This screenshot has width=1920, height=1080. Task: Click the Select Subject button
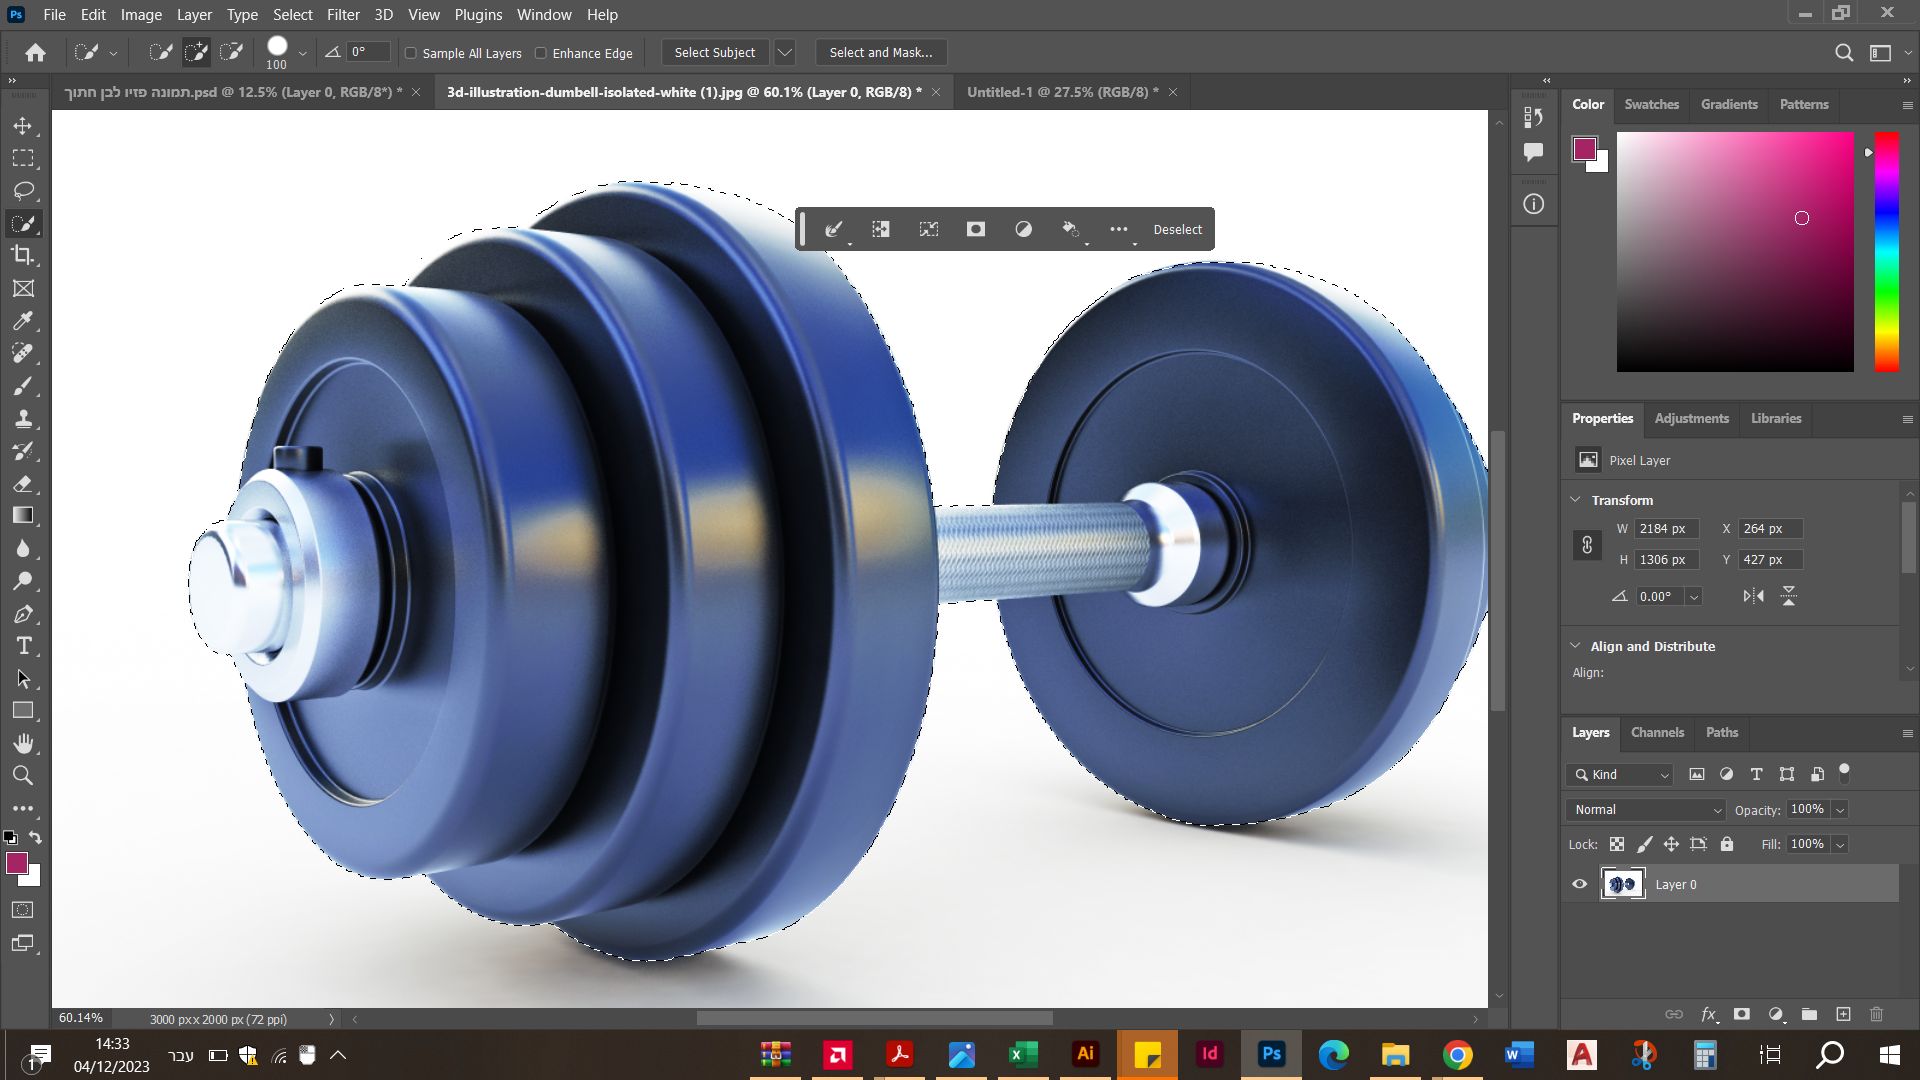coord(714,53)
